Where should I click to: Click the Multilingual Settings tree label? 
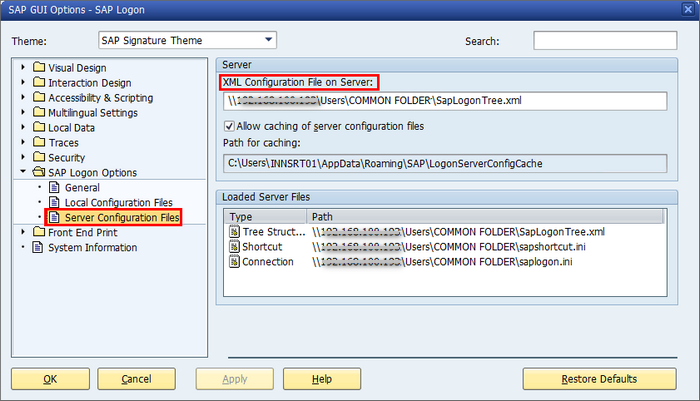click(93, 113)
